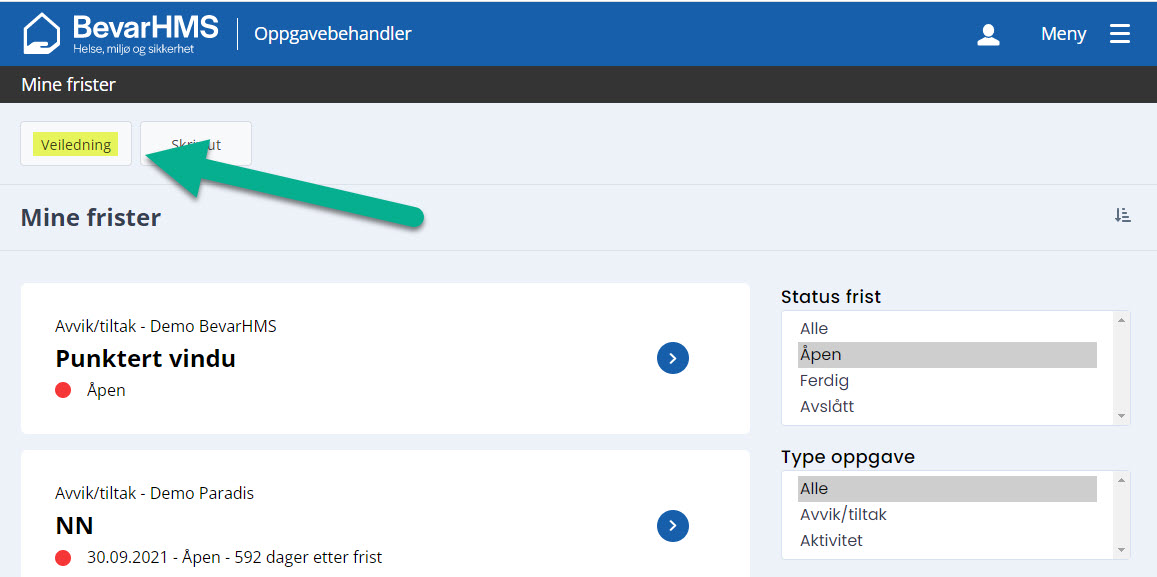Select Alle in Status frist list
Screen dimensions: 1157x577
(814, 328)
